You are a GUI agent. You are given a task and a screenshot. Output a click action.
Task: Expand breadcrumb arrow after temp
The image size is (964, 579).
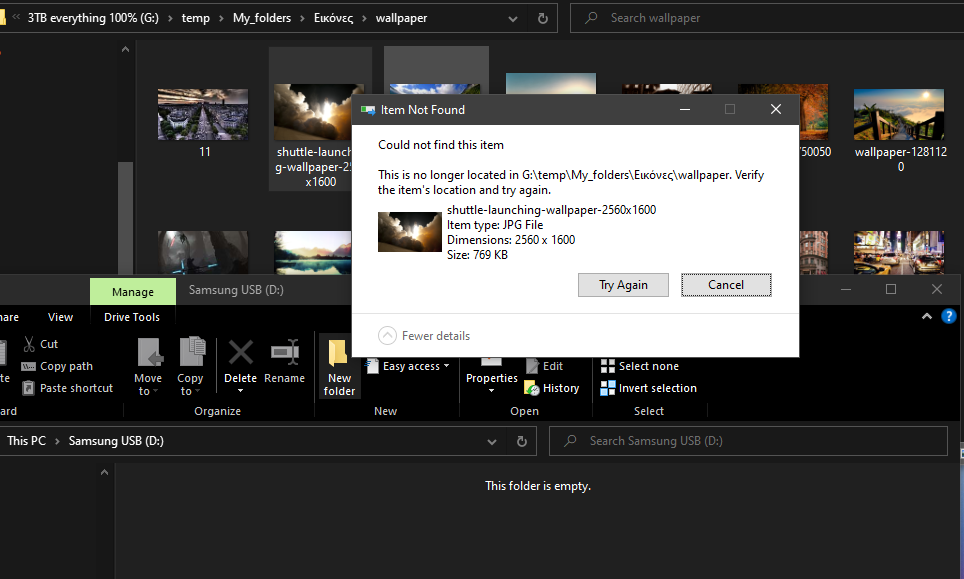click(x=221, y=19)
